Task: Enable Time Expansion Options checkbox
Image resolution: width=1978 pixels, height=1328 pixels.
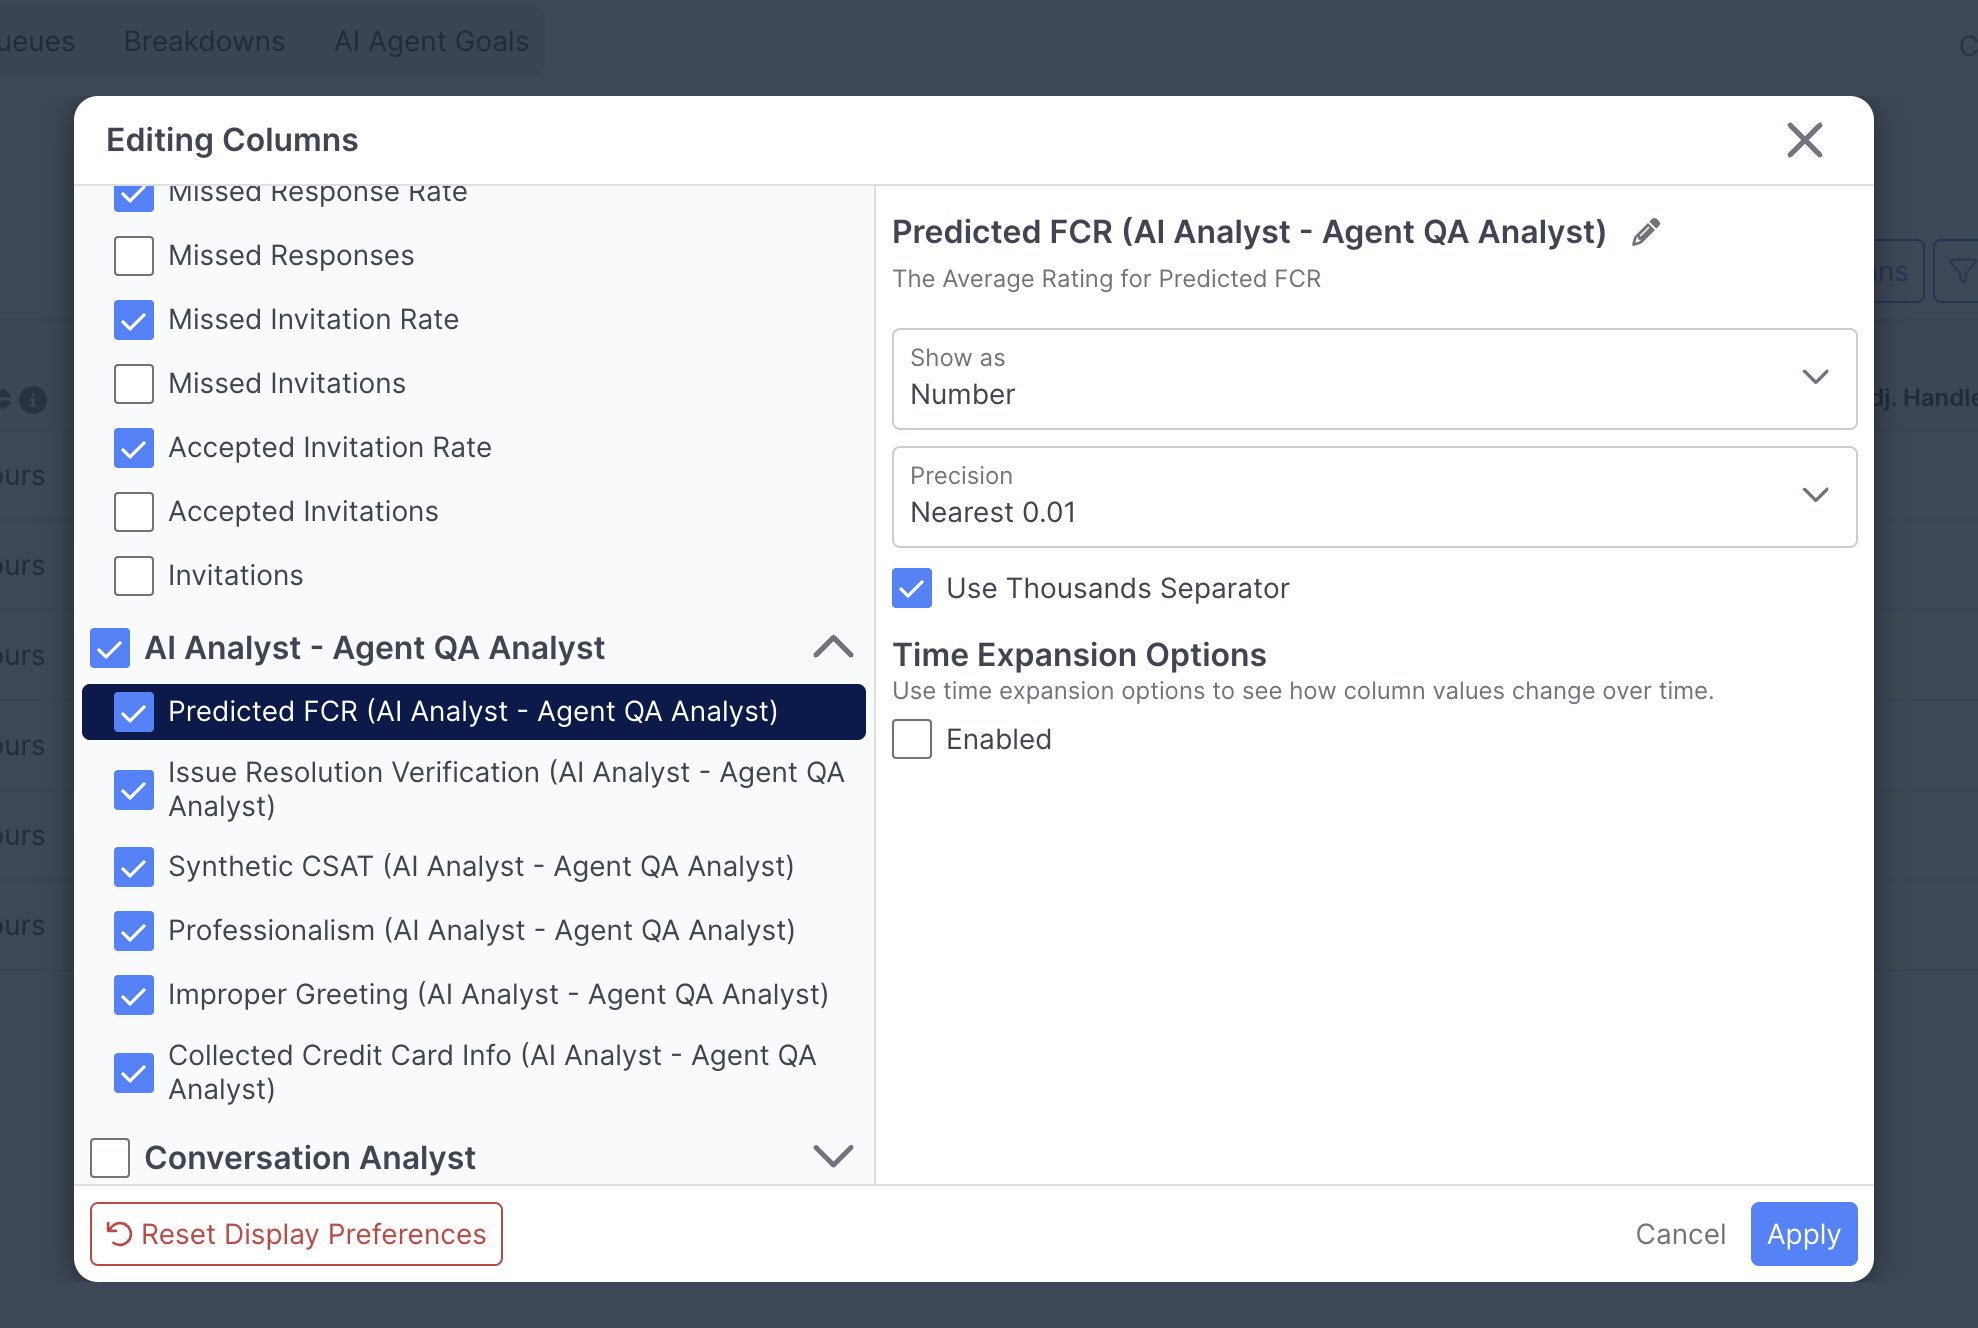Action: [912, 739]
